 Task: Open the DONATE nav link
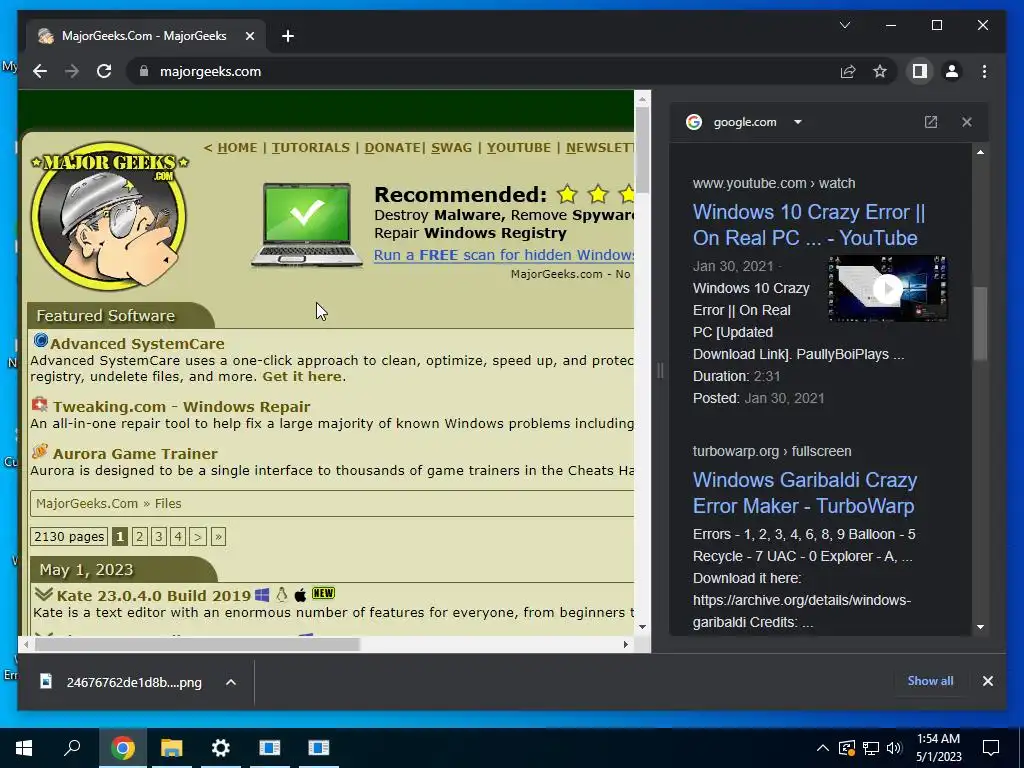tap(392, 148)
